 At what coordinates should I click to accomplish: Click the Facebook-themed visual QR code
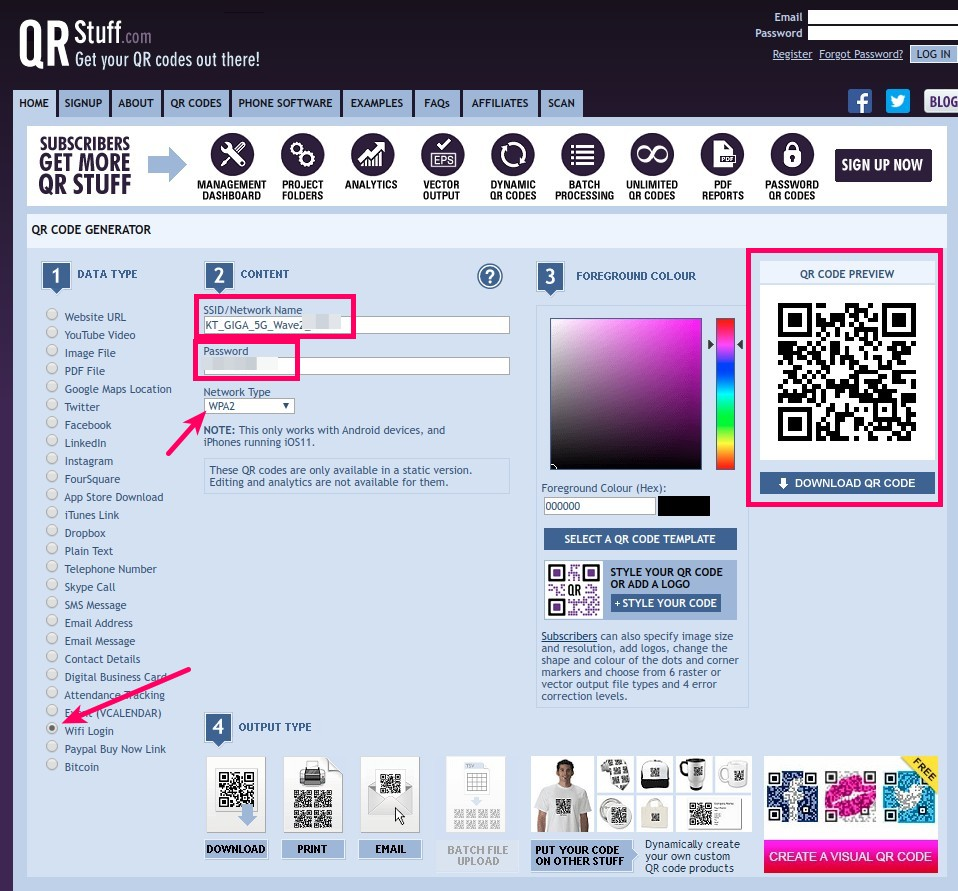pyautogui.click(x=792, y=796)
